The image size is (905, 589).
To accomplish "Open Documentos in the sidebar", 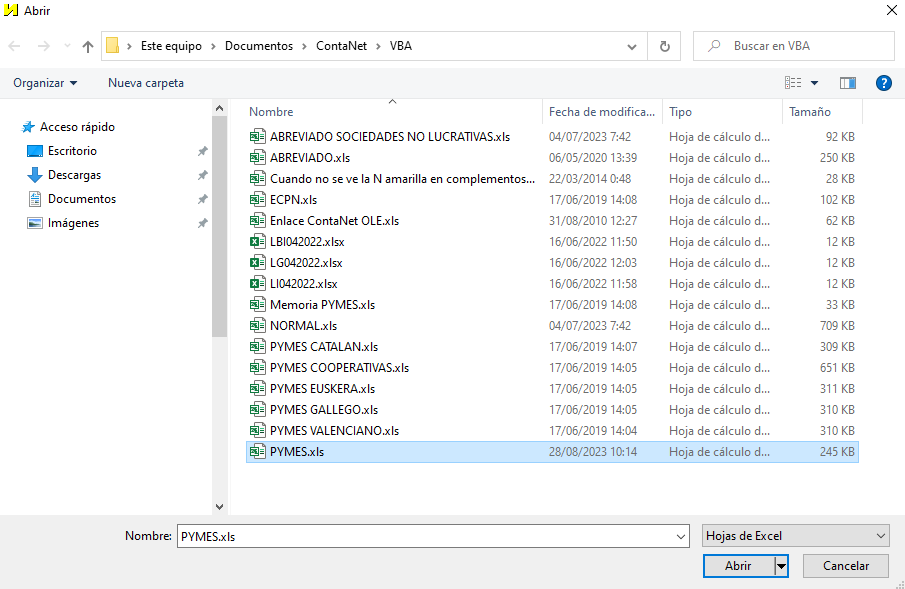I will 82,199.
